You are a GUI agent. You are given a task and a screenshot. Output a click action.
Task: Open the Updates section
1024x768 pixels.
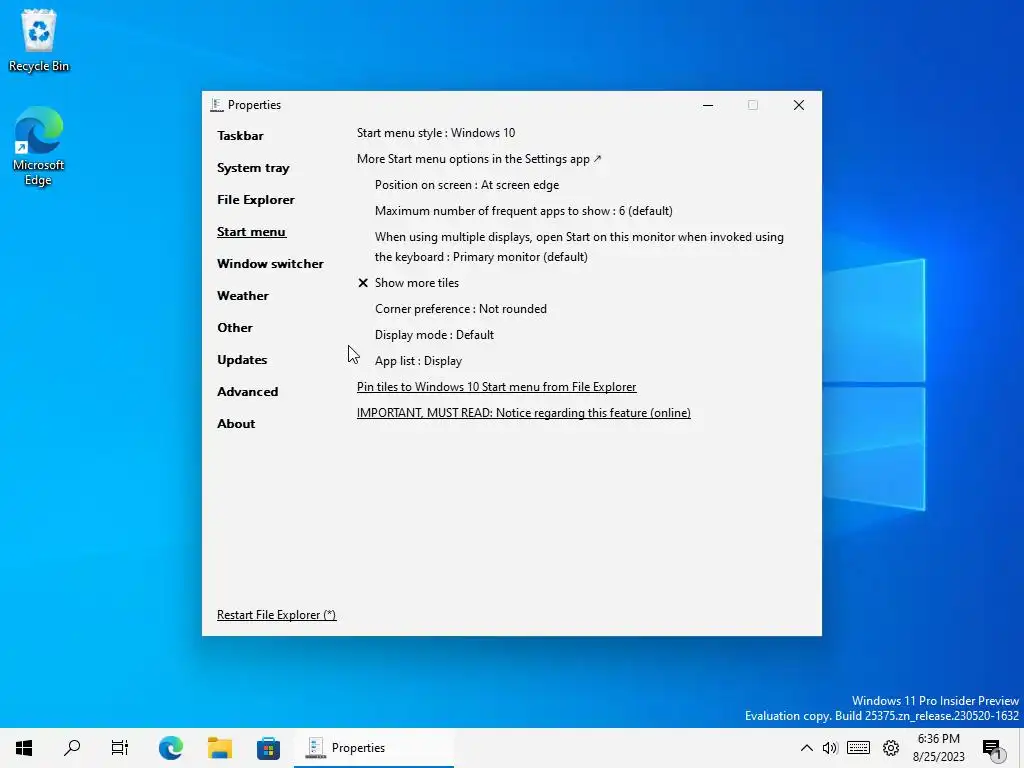[242, 360]
